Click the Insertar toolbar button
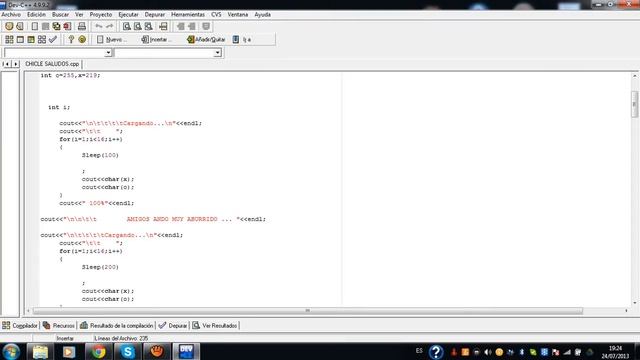640x360 pixels. [156, 39]
